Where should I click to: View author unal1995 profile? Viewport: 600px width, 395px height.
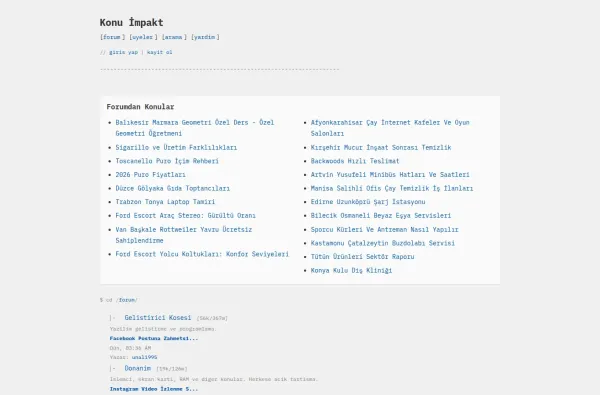[144, 357]
